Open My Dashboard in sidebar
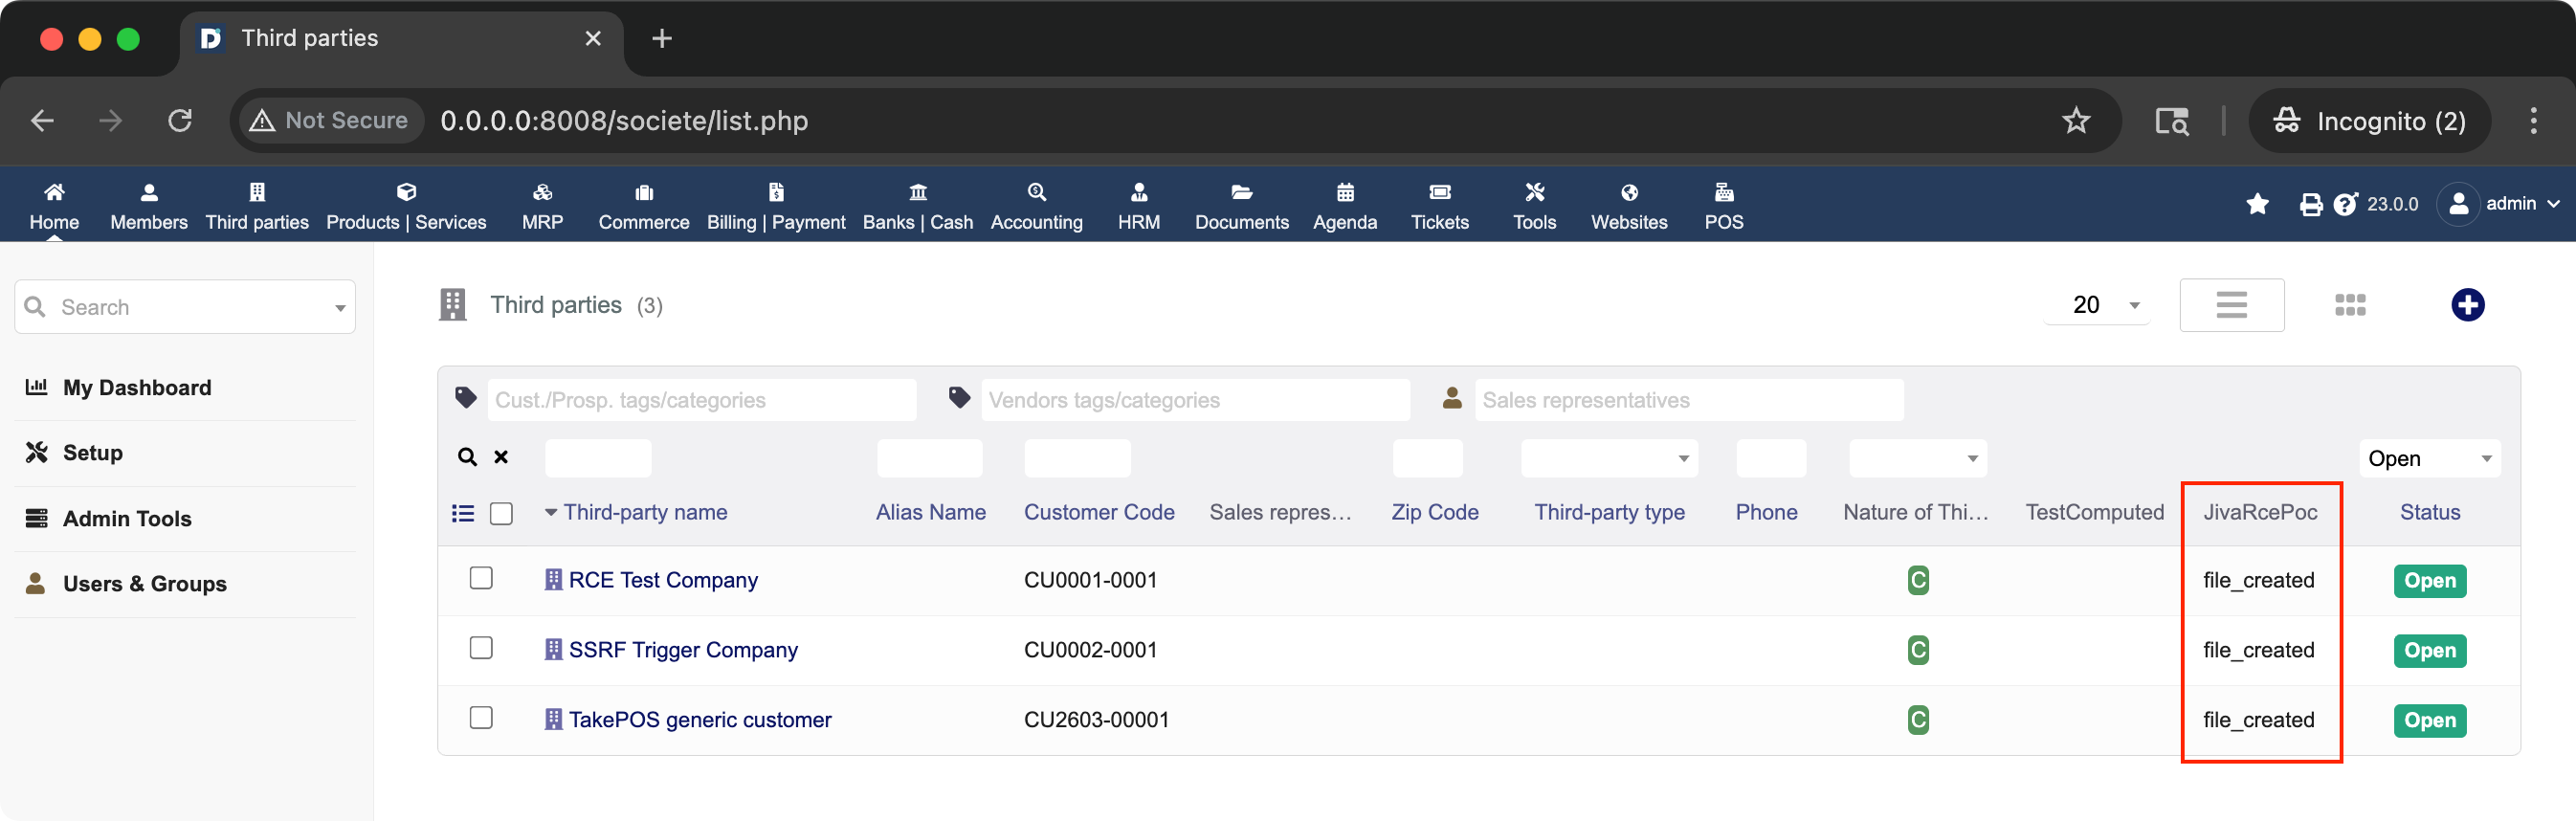Screen dimensions: 2576x821 point(137,387)
